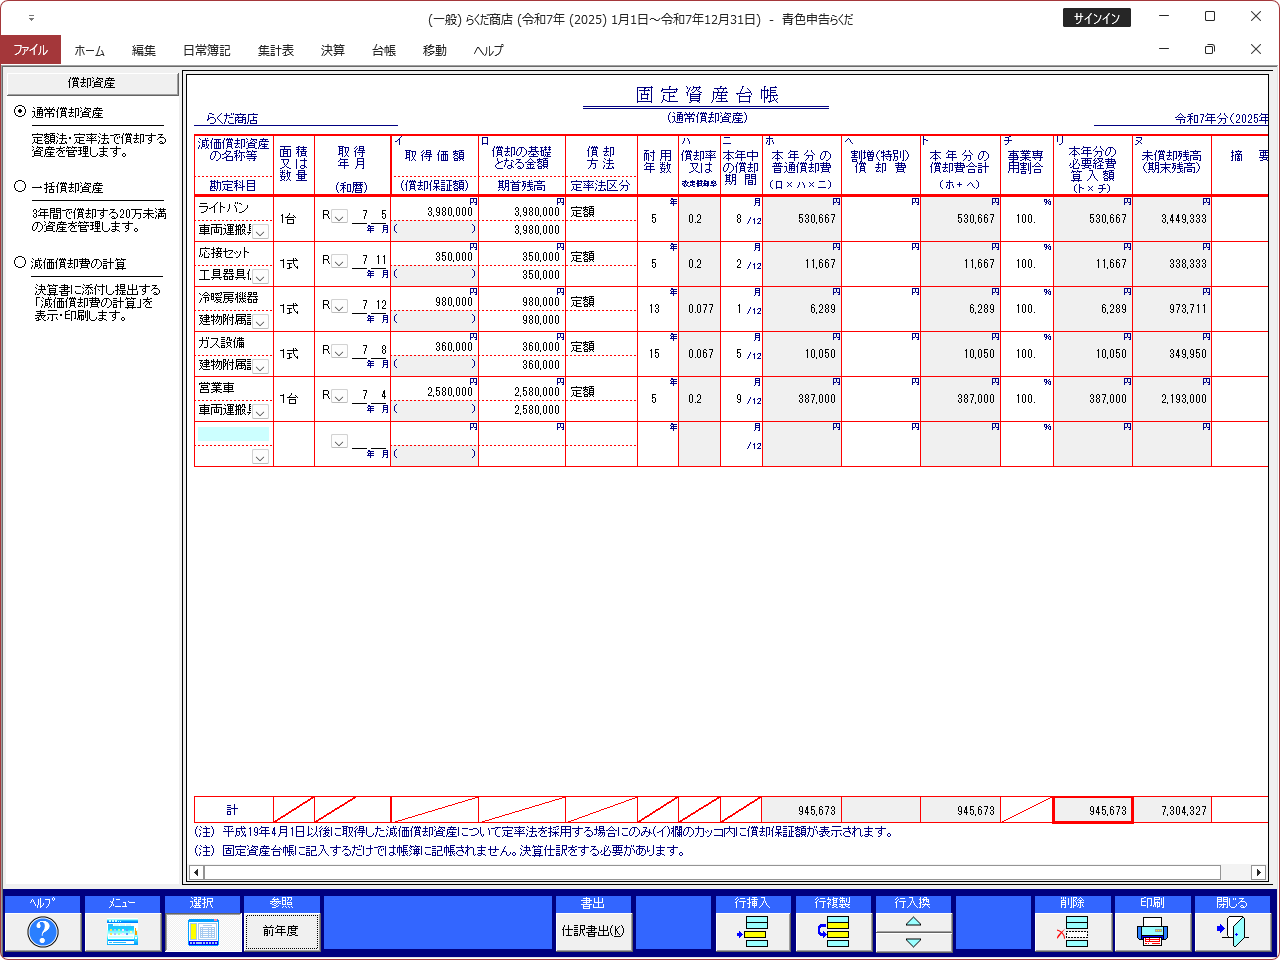Open era dropdown for 営業車 acquisition date
The width and height of the screenshot is (1280, 960).
(x=339, y=396)
